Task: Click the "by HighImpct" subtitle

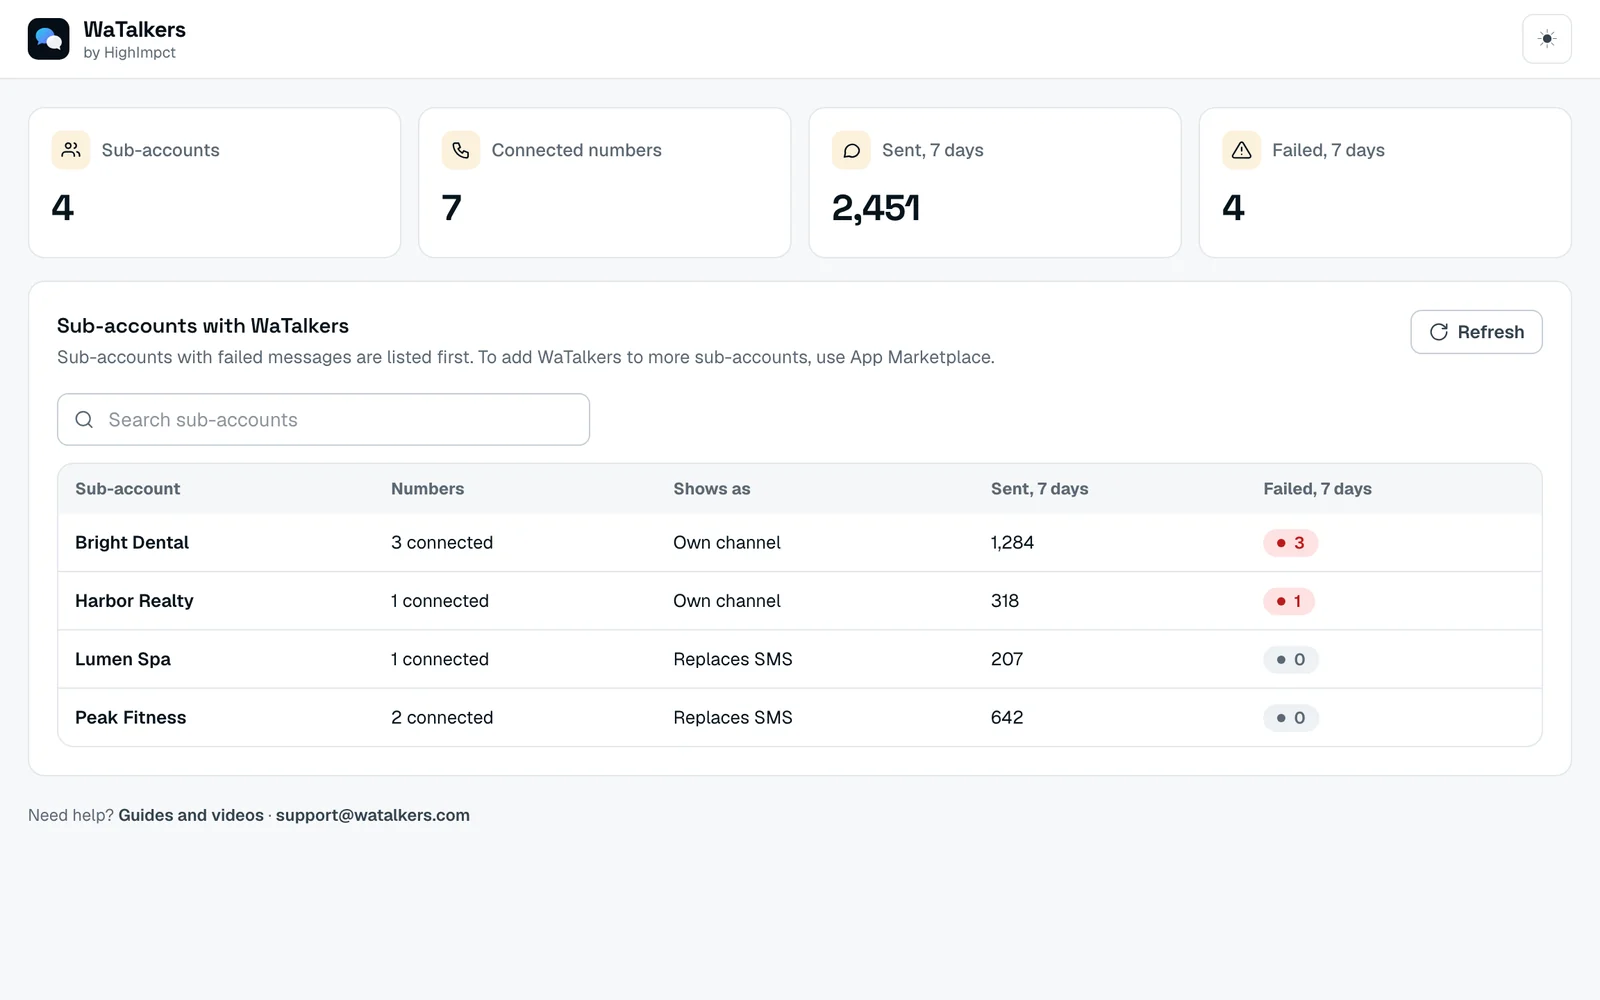Action: click(129, 53)
